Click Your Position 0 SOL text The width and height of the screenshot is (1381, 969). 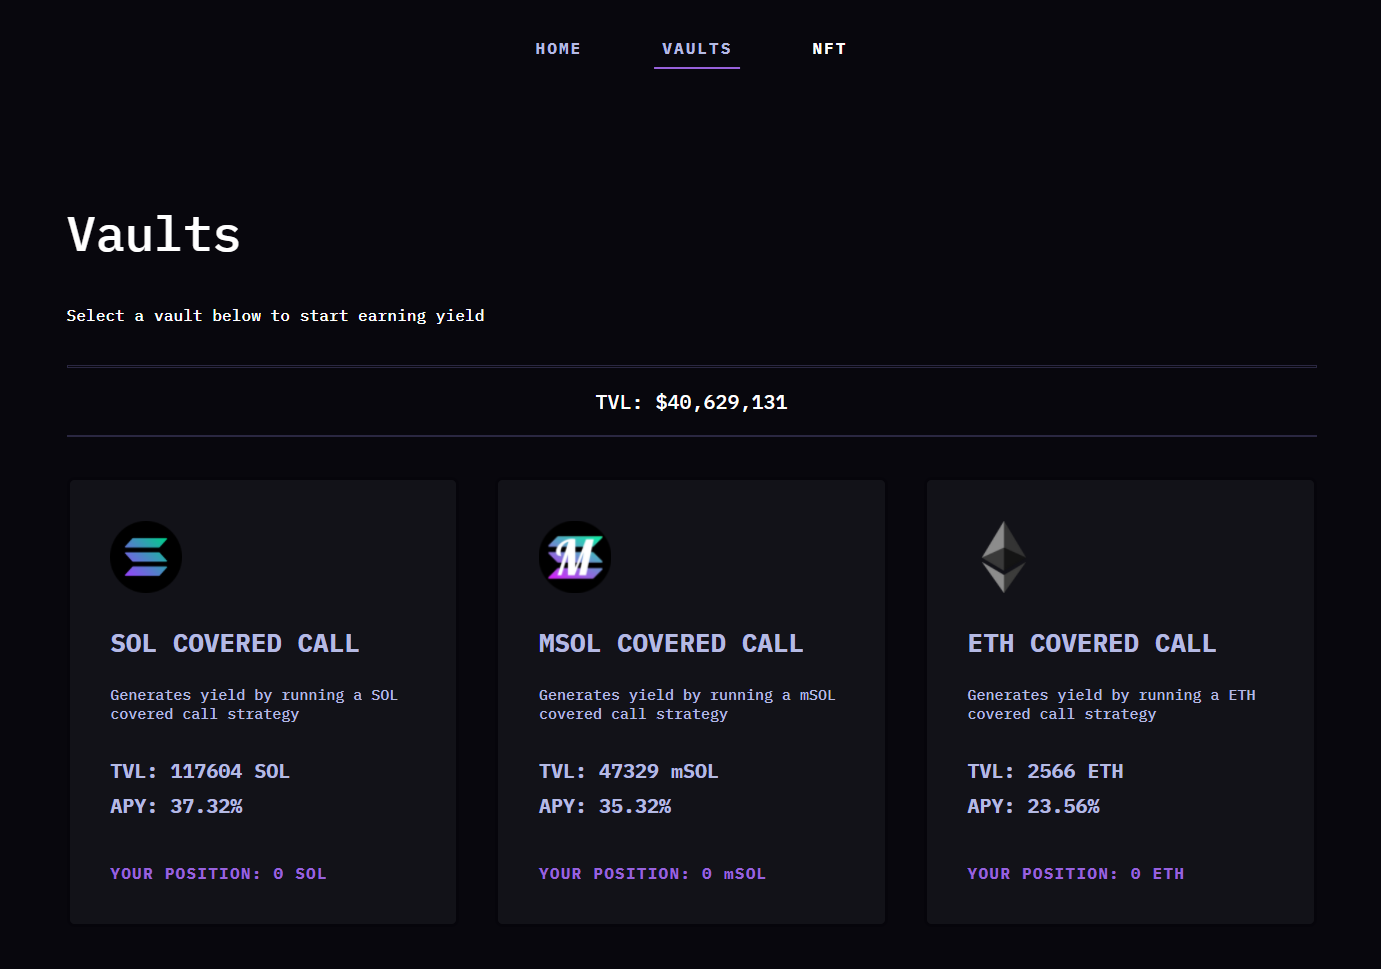pyautogui.click(x=218, y=874)
